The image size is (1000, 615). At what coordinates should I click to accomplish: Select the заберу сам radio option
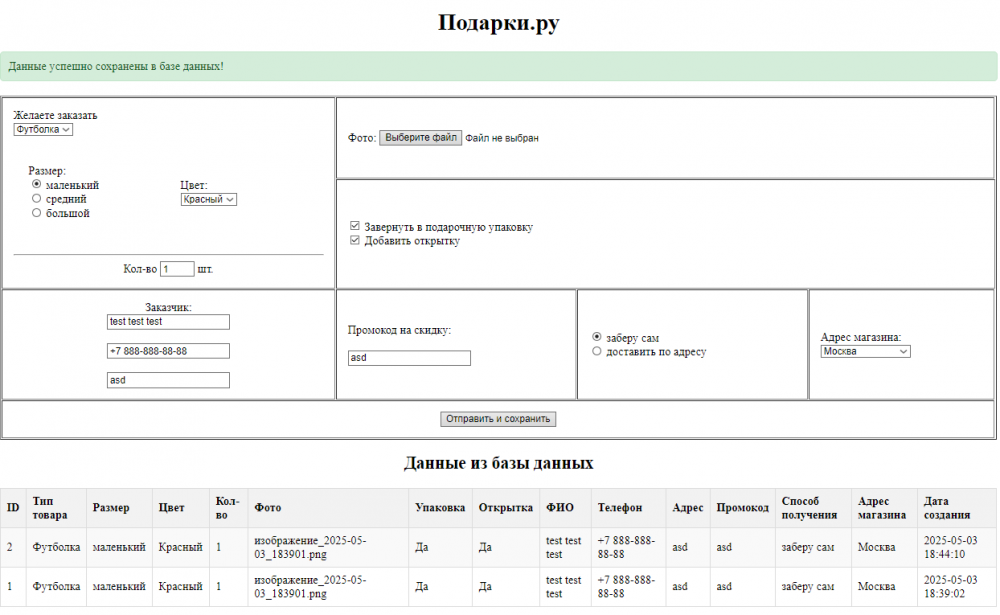[x=597, y=337]
